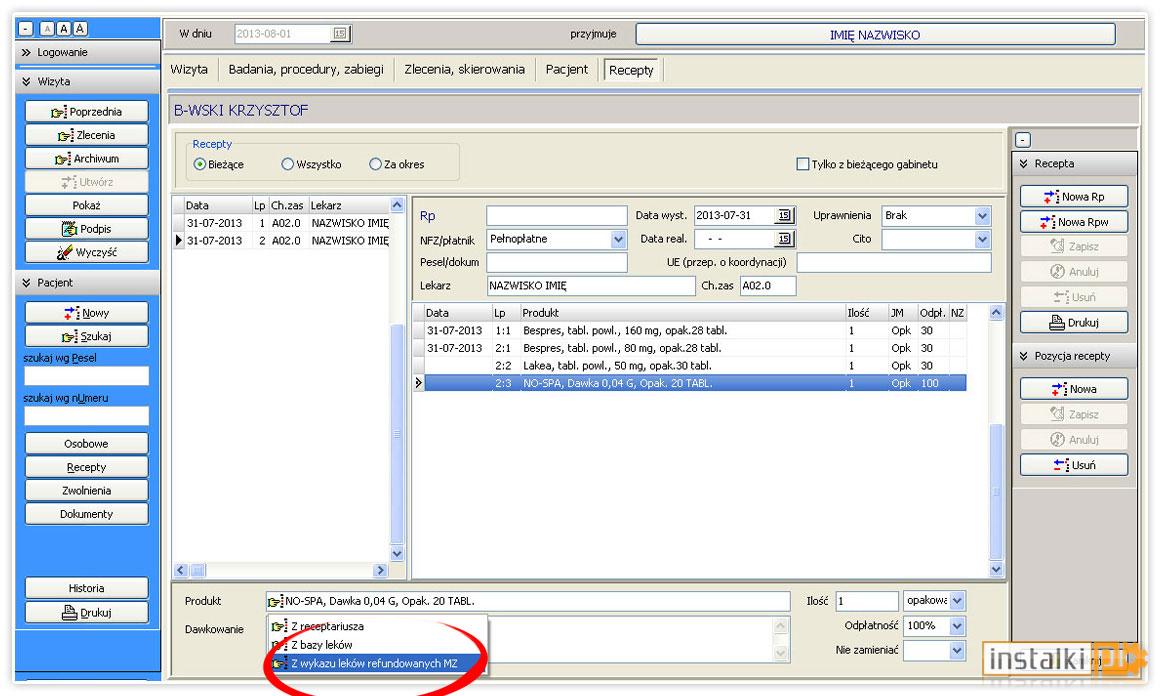Open the Odpłatność percentage dropdown
The height and width of the screenshot is (696, 1160).
(957, 626)
